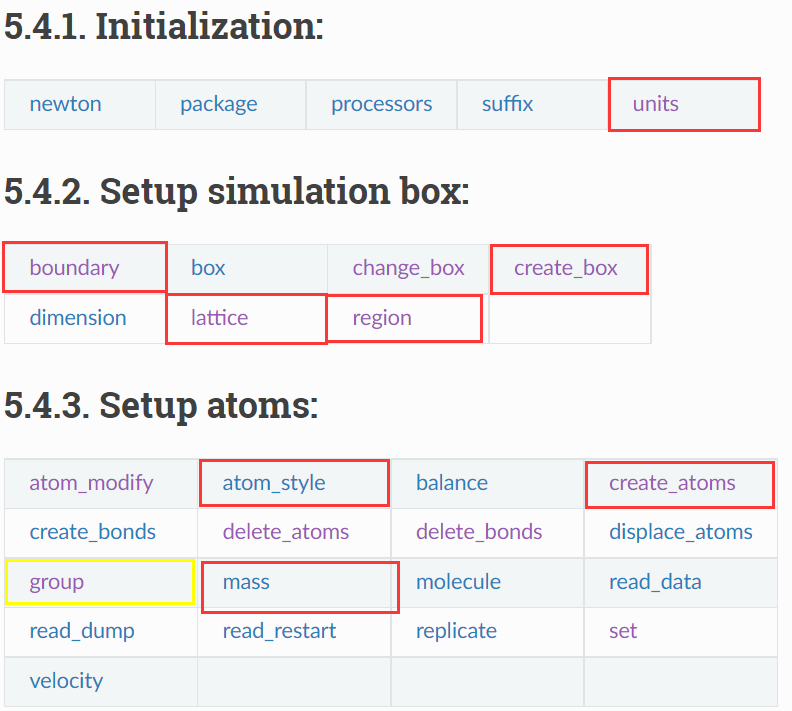
Task: Open the atom_style command link
Action: click(273, 483)
